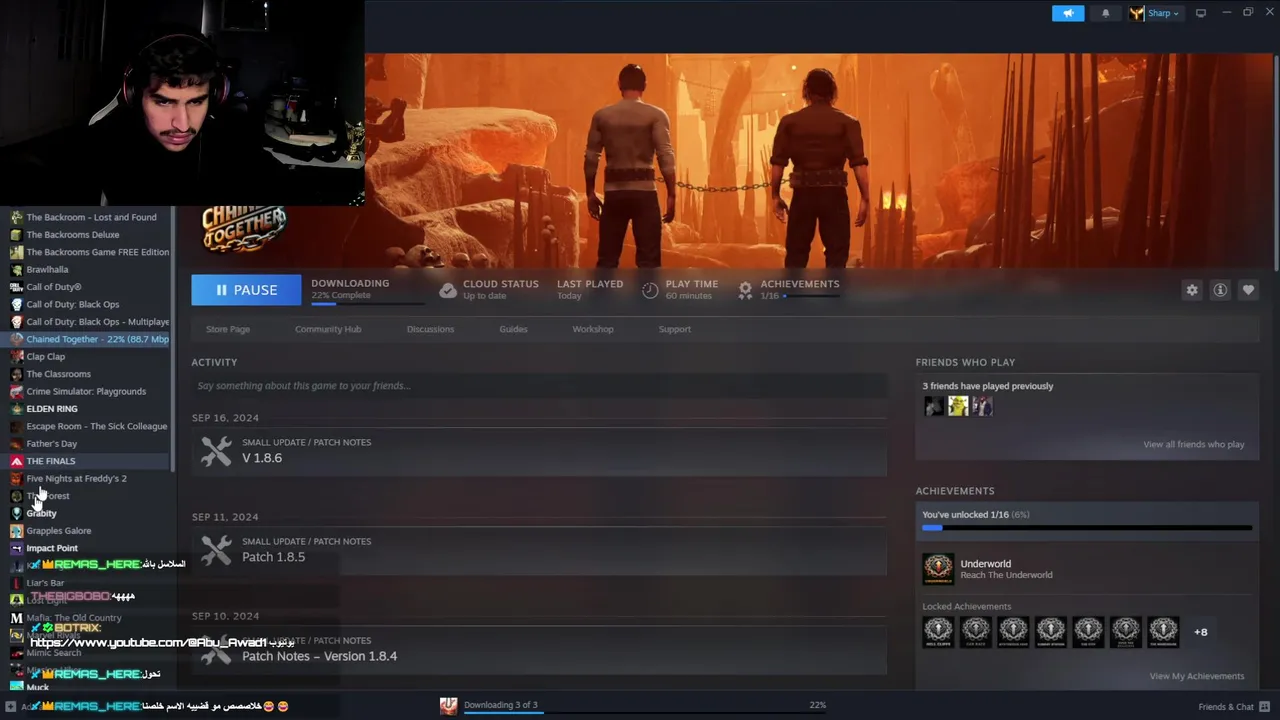
Task: Click the library list scrollbar
Action: (x=174, y=340)
